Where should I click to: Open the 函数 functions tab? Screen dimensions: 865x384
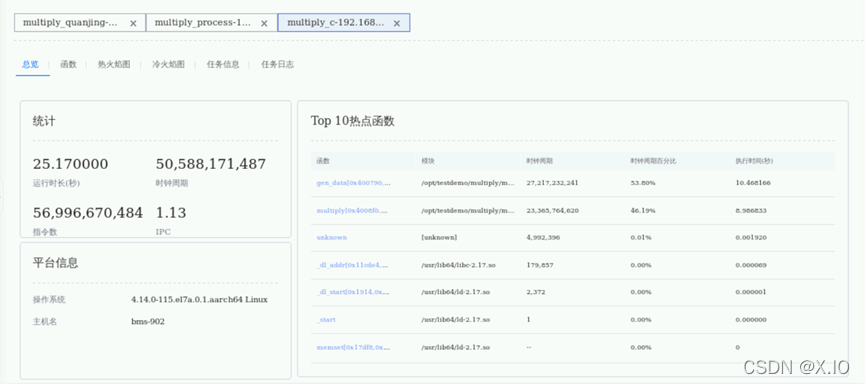point(68,65)
